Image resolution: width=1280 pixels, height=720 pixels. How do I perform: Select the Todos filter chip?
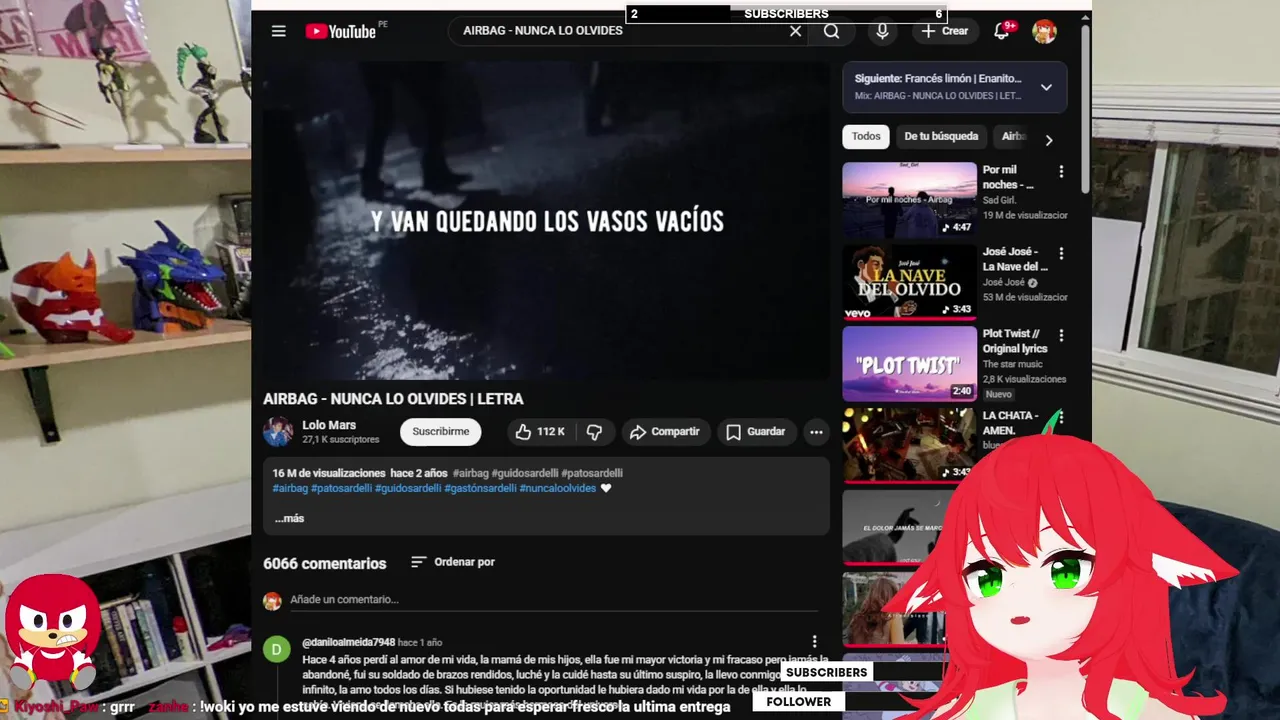click(866, 137)
